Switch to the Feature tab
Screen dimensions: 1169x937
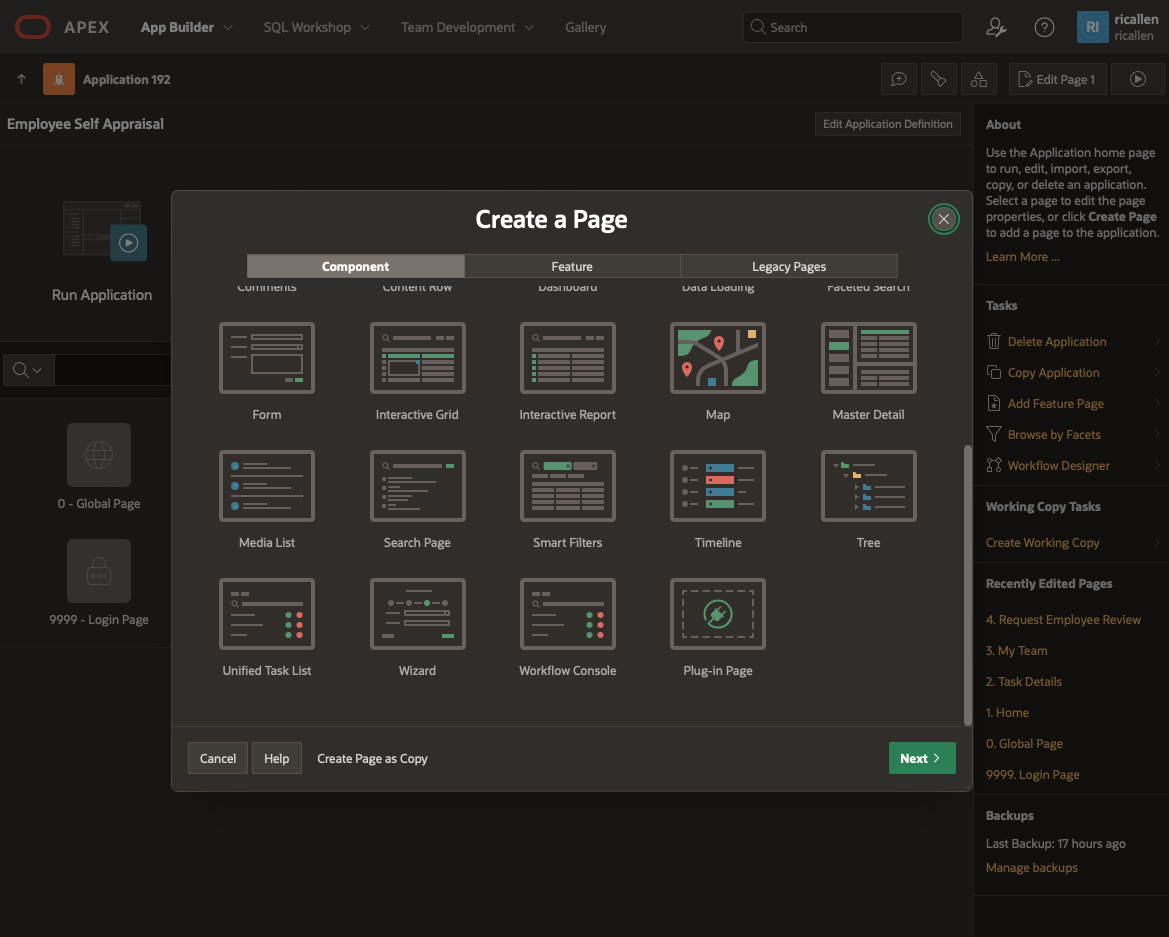click(x=573, y=266)
